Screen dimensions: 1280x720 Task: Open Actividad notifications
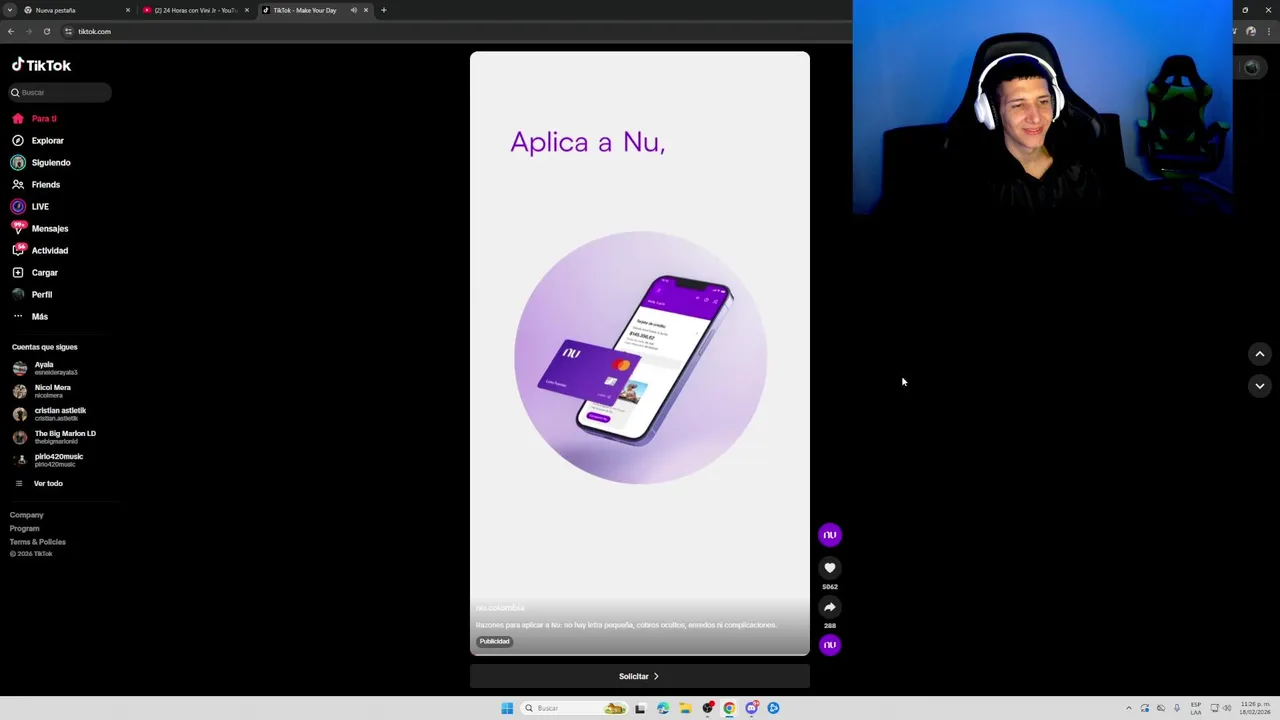pos(40,250)
